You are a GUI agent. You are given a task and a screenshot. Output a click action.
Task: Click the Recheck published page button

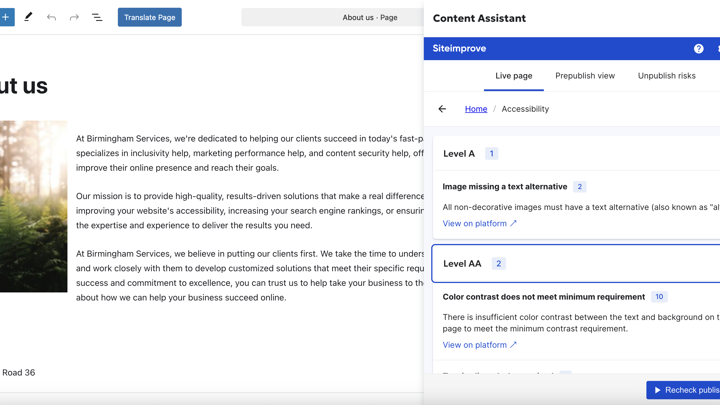(x=684, y=390)
